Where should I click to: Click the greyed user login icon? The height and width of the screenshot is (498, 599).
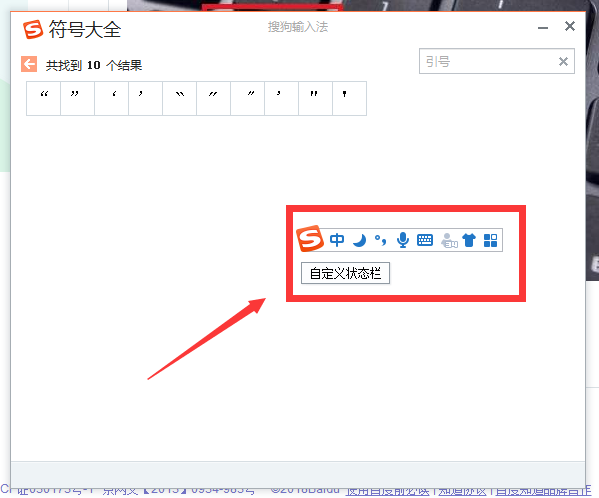[x=449, y=241]
